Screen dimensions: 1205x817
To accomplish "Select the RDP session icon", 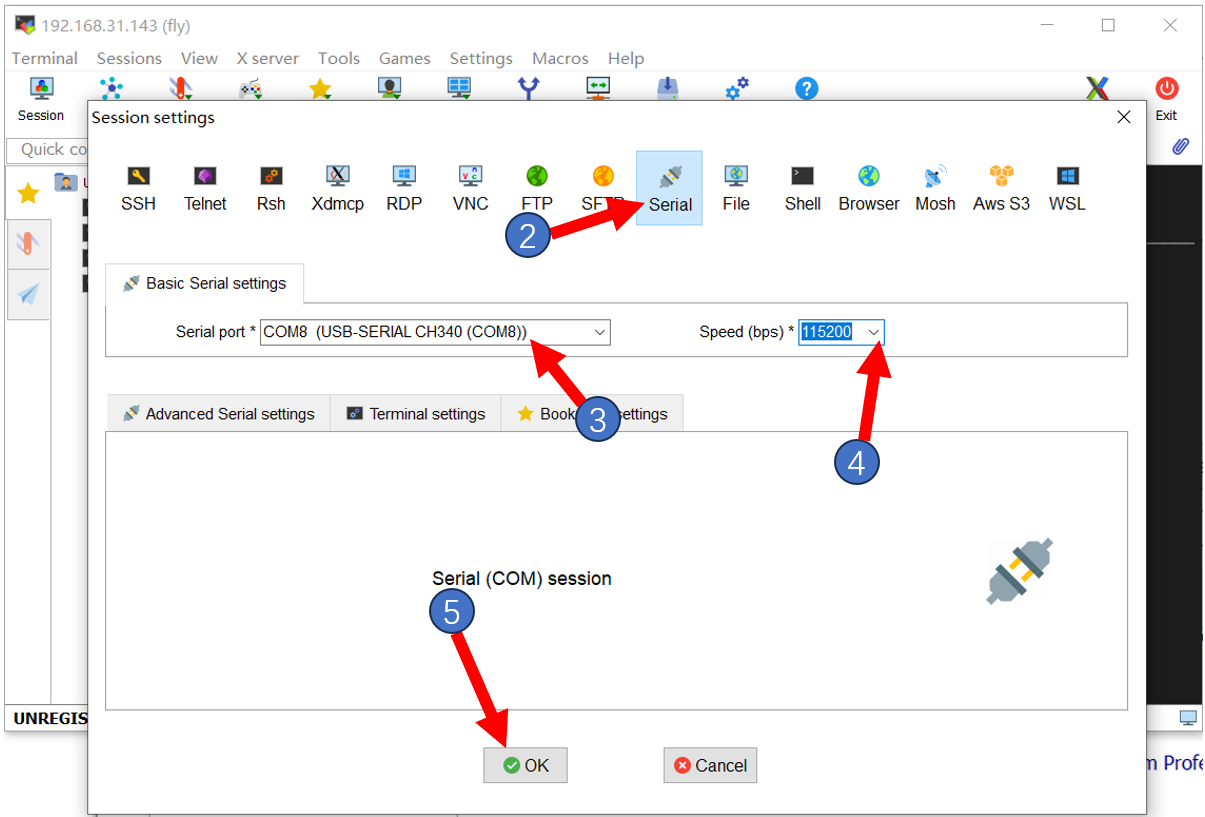I will (404, 188).
